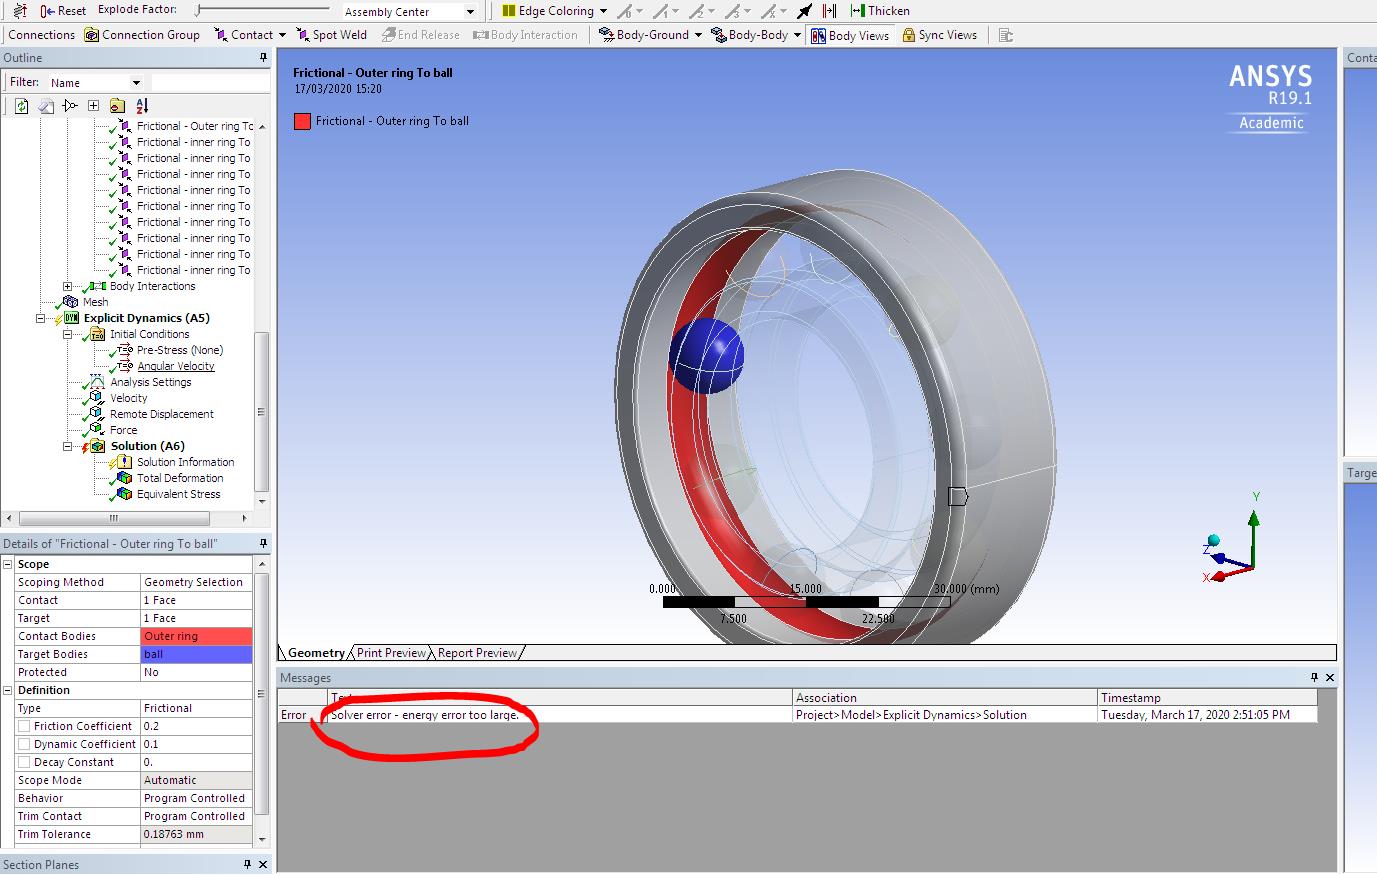Switch to the Print Preview tab
The image size is (1377, 875).
tap(389, 652)
